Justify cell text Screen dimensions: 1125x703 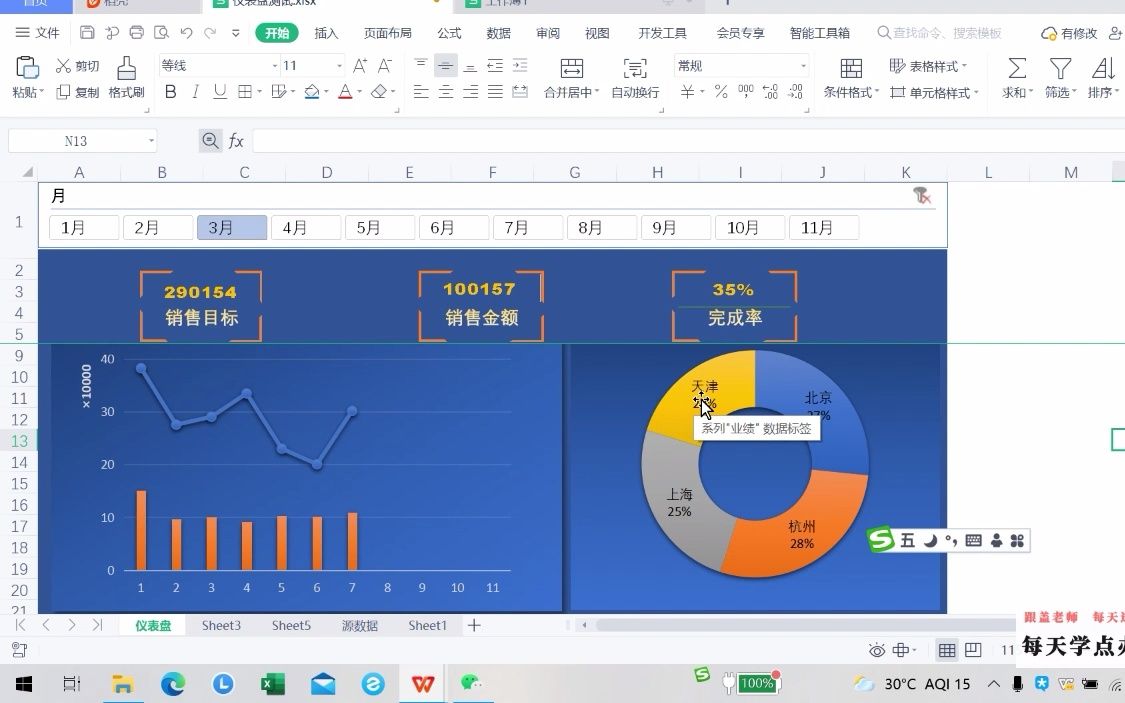(x=495, y=92)
